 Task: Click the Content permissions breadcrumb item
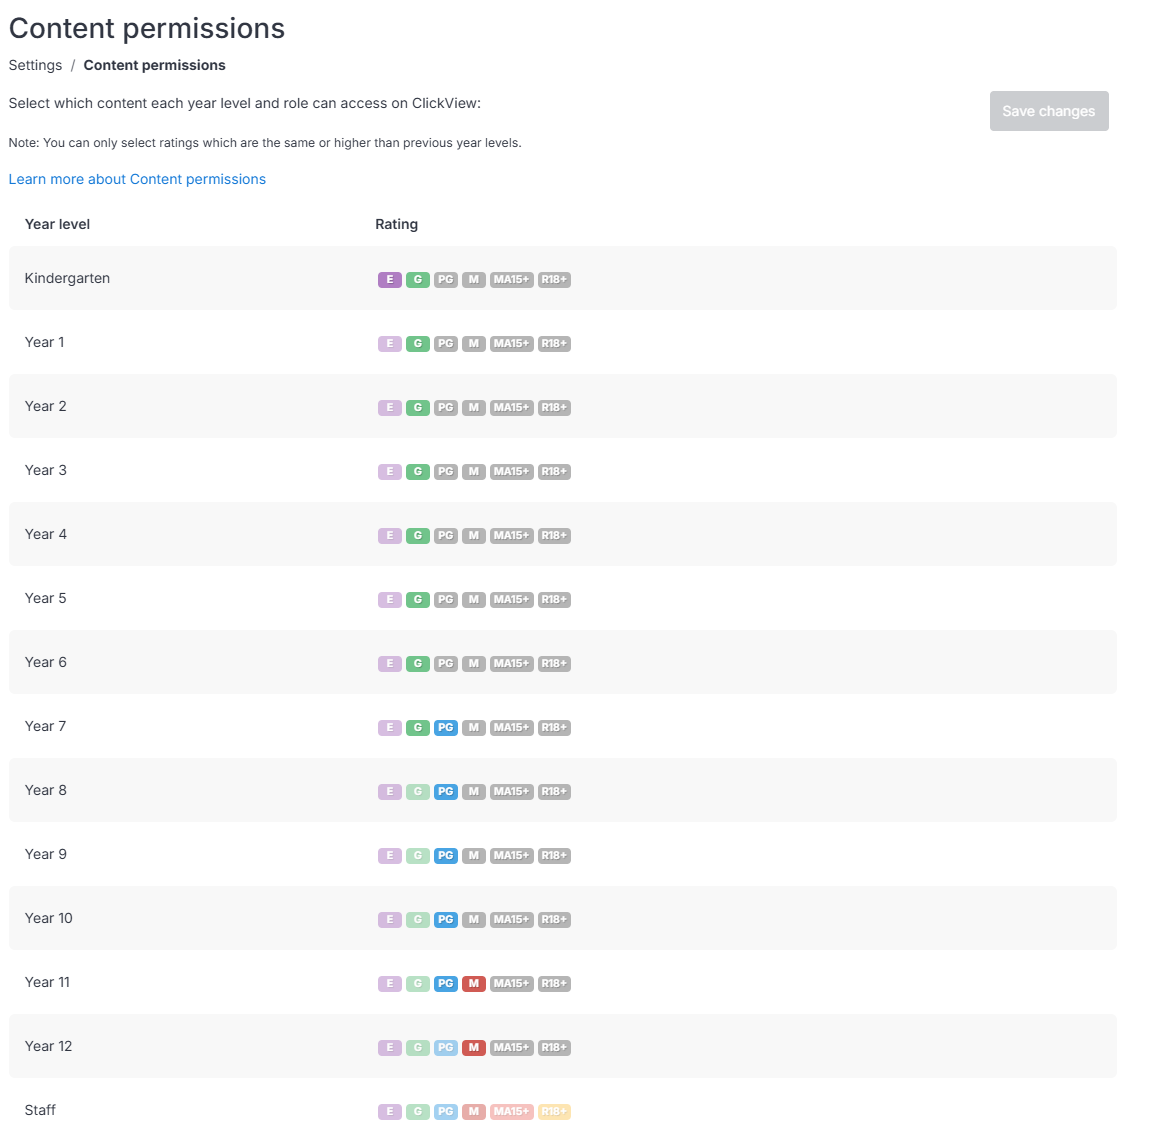coord(154,65)
